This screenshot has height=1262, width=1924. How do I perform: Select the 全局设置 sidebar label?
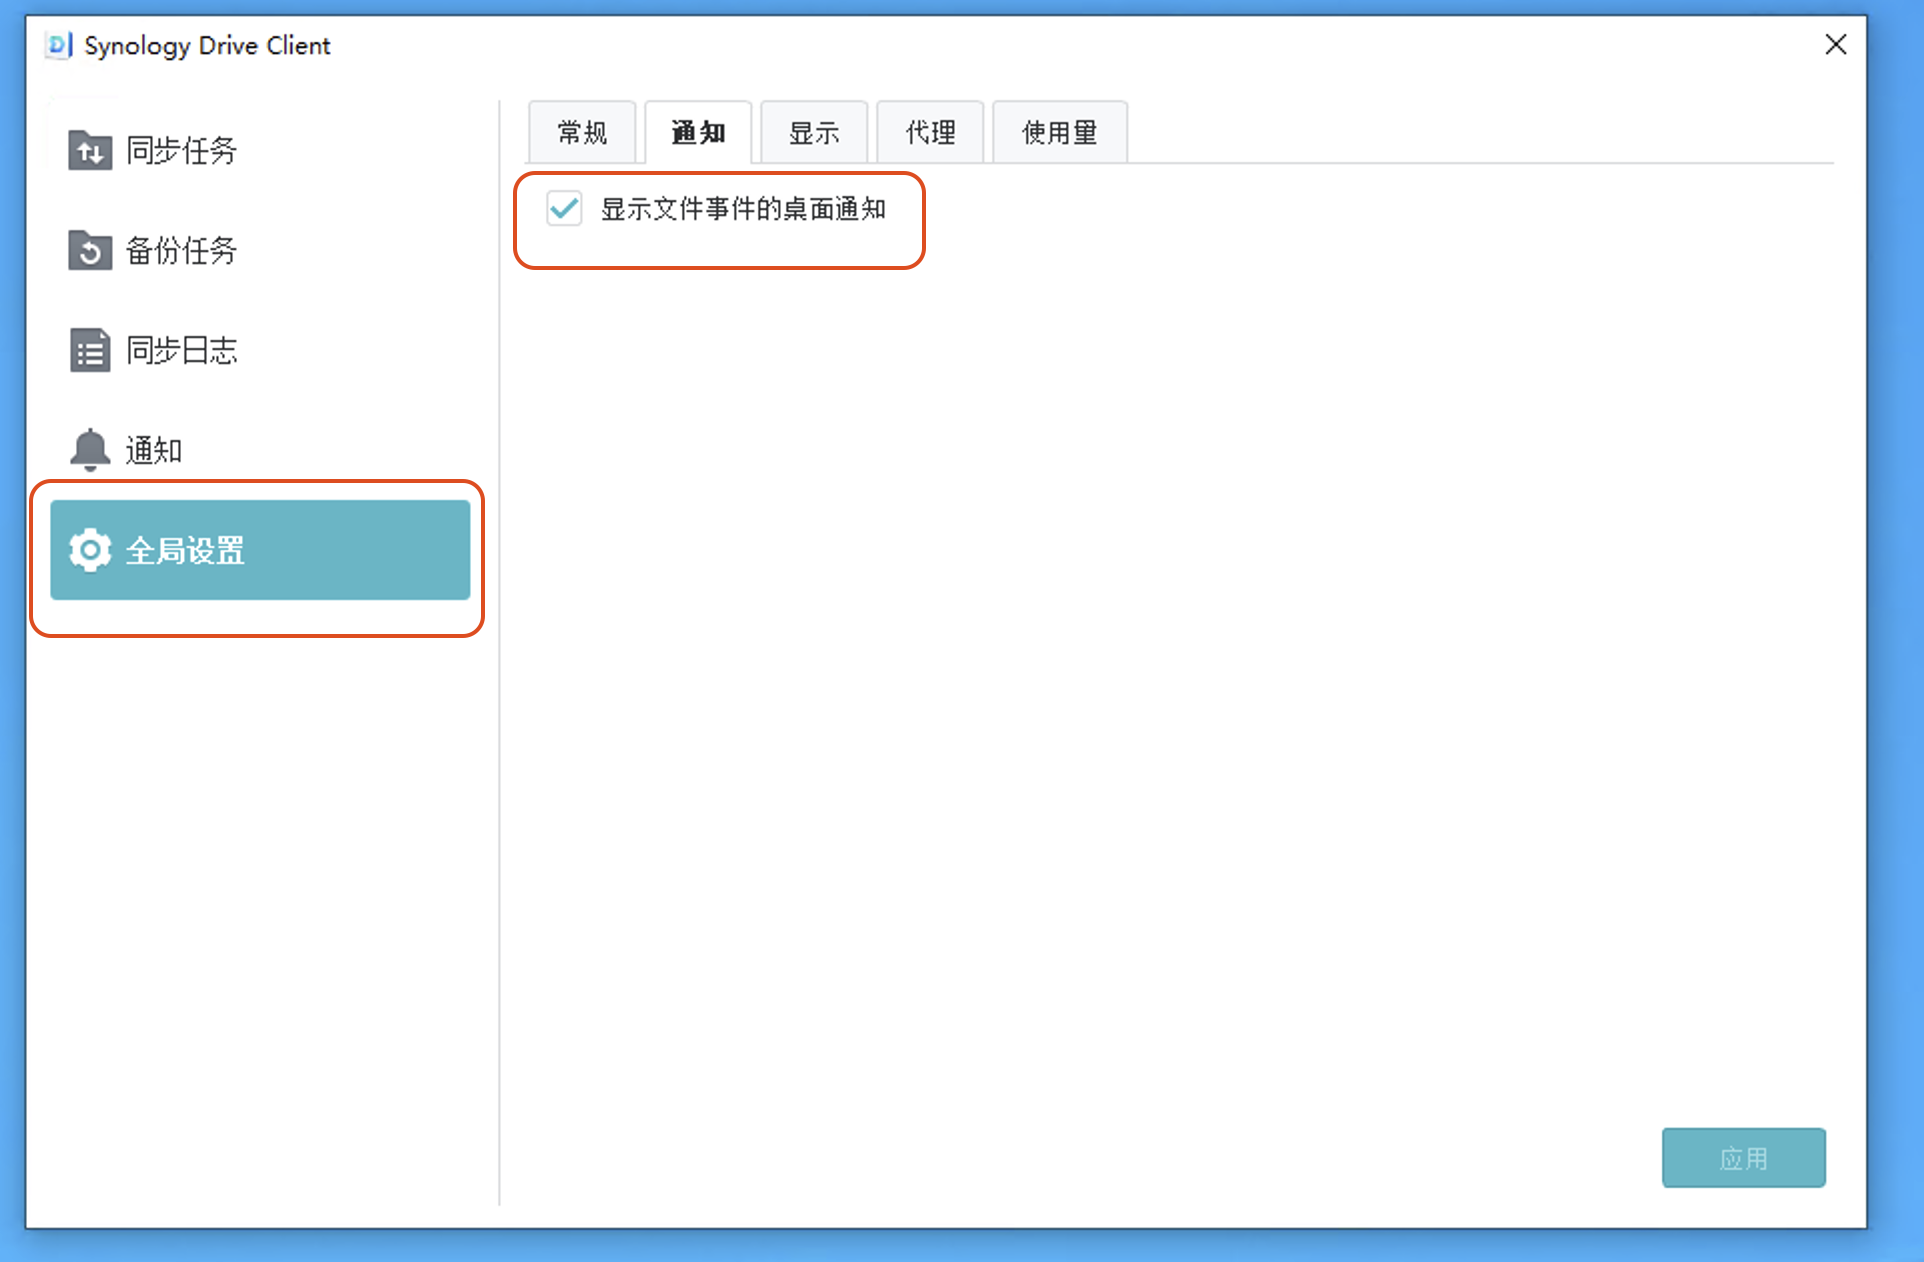(x=185, y=551)
